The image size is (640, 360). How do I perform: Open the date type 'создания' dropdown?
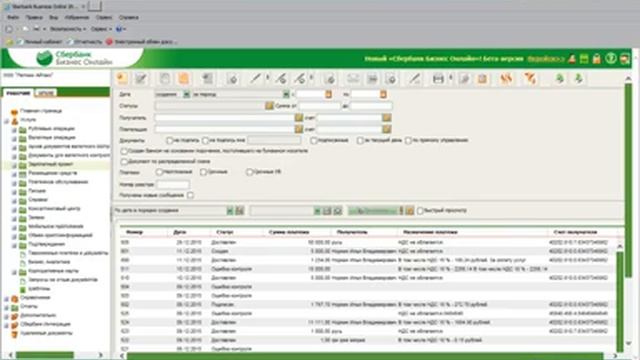point(187,94)
